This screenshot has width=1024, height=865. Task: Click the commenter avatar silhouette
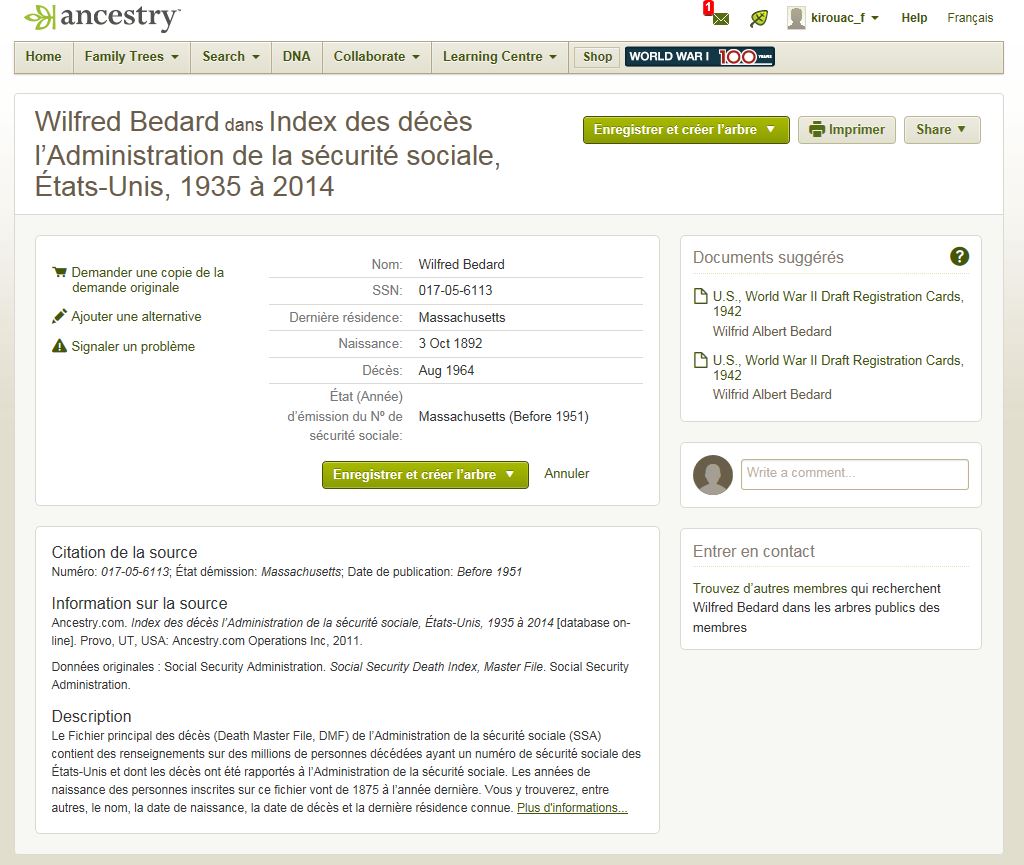[712, 475]
